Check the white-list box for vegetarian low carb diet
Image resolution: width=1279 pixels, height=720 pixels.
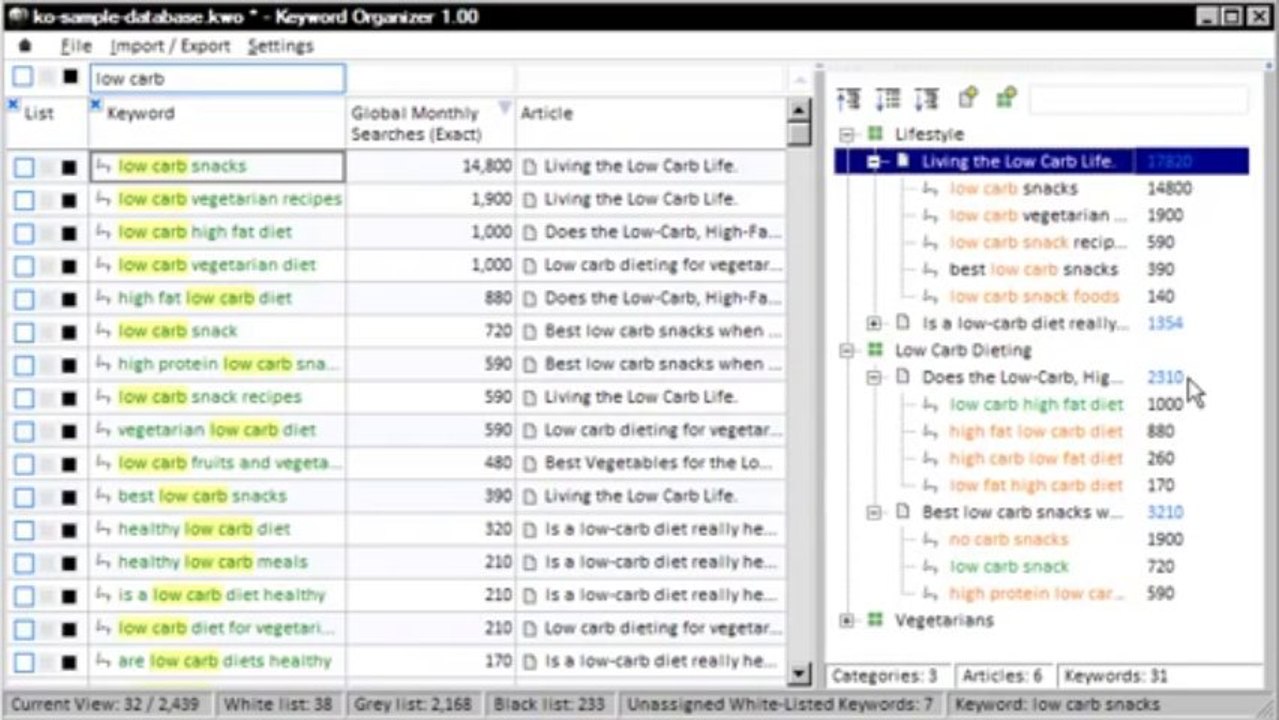pos(23,431)
